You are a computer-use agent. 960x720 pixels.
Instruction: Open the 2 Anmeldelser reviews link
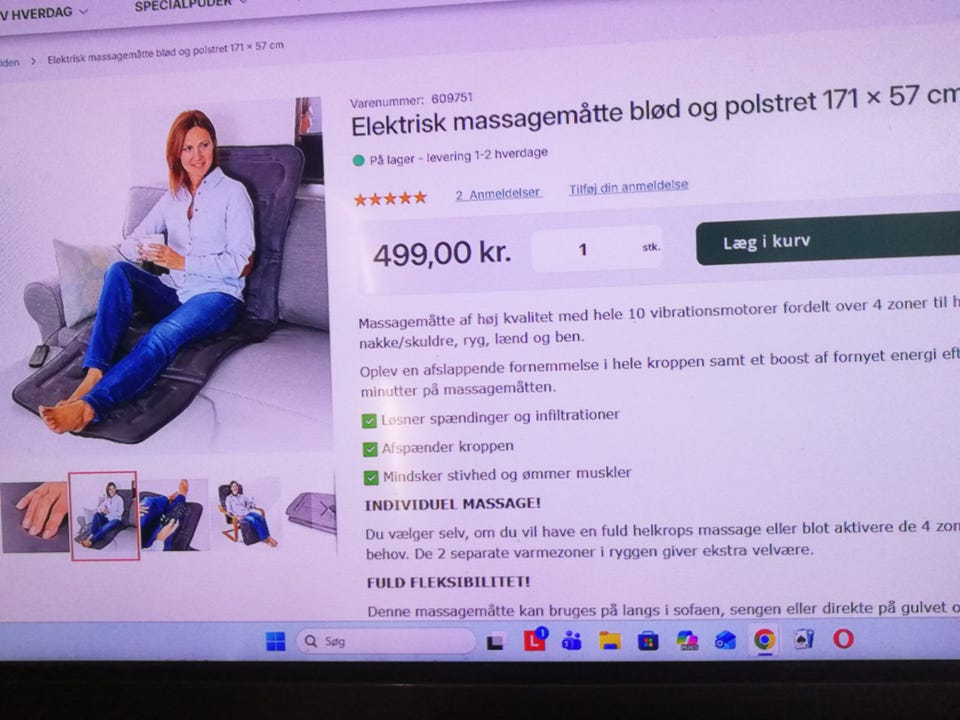[498, 194]
